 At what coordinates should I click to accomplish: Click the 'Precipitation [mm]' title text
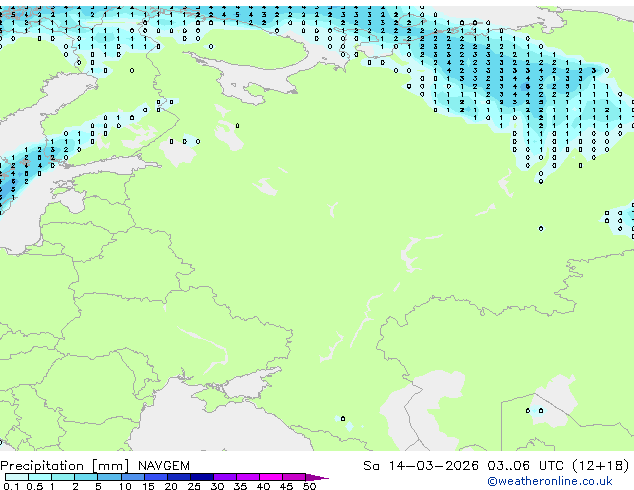[x=65, y=466]
